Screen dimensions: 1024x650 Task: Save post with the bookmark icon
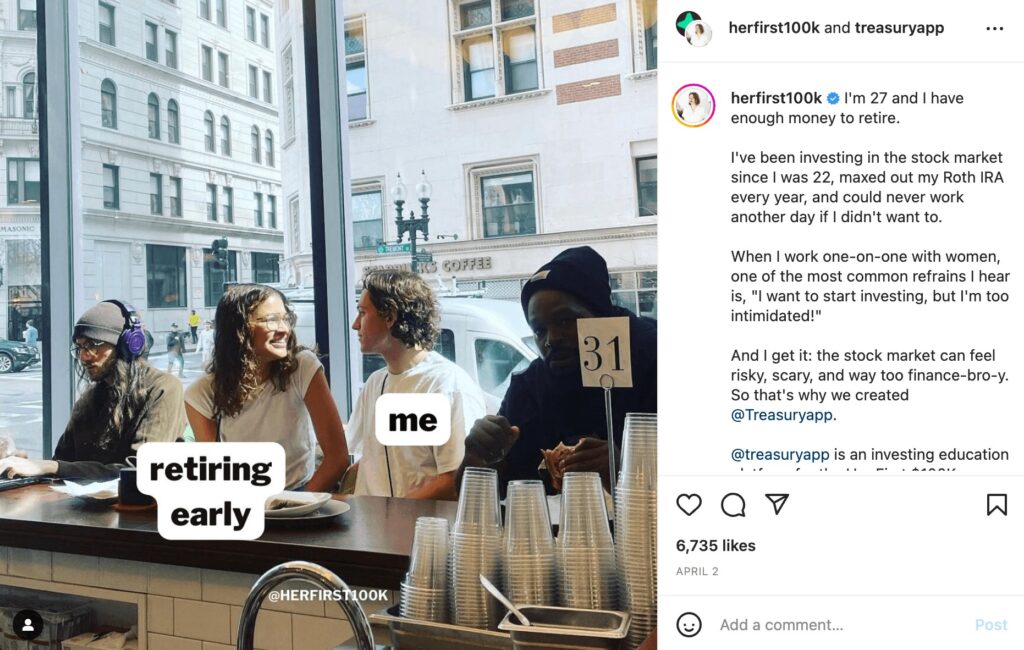[x=997, y=504]
